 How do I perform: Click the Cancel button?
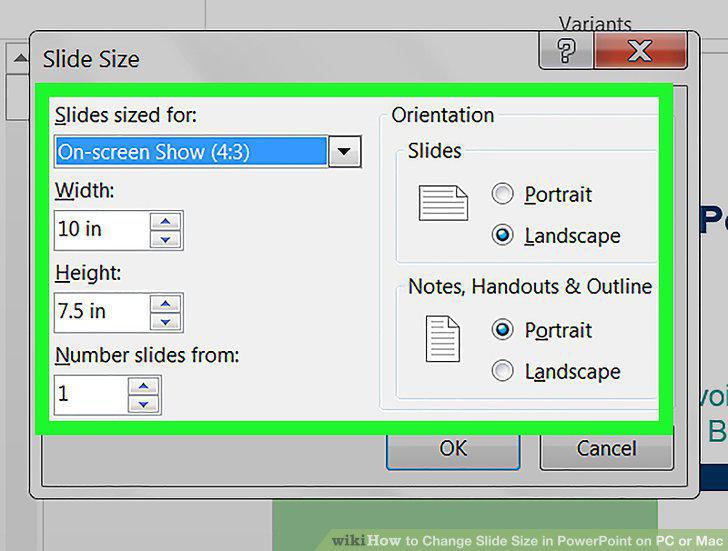tap(606, 448)
